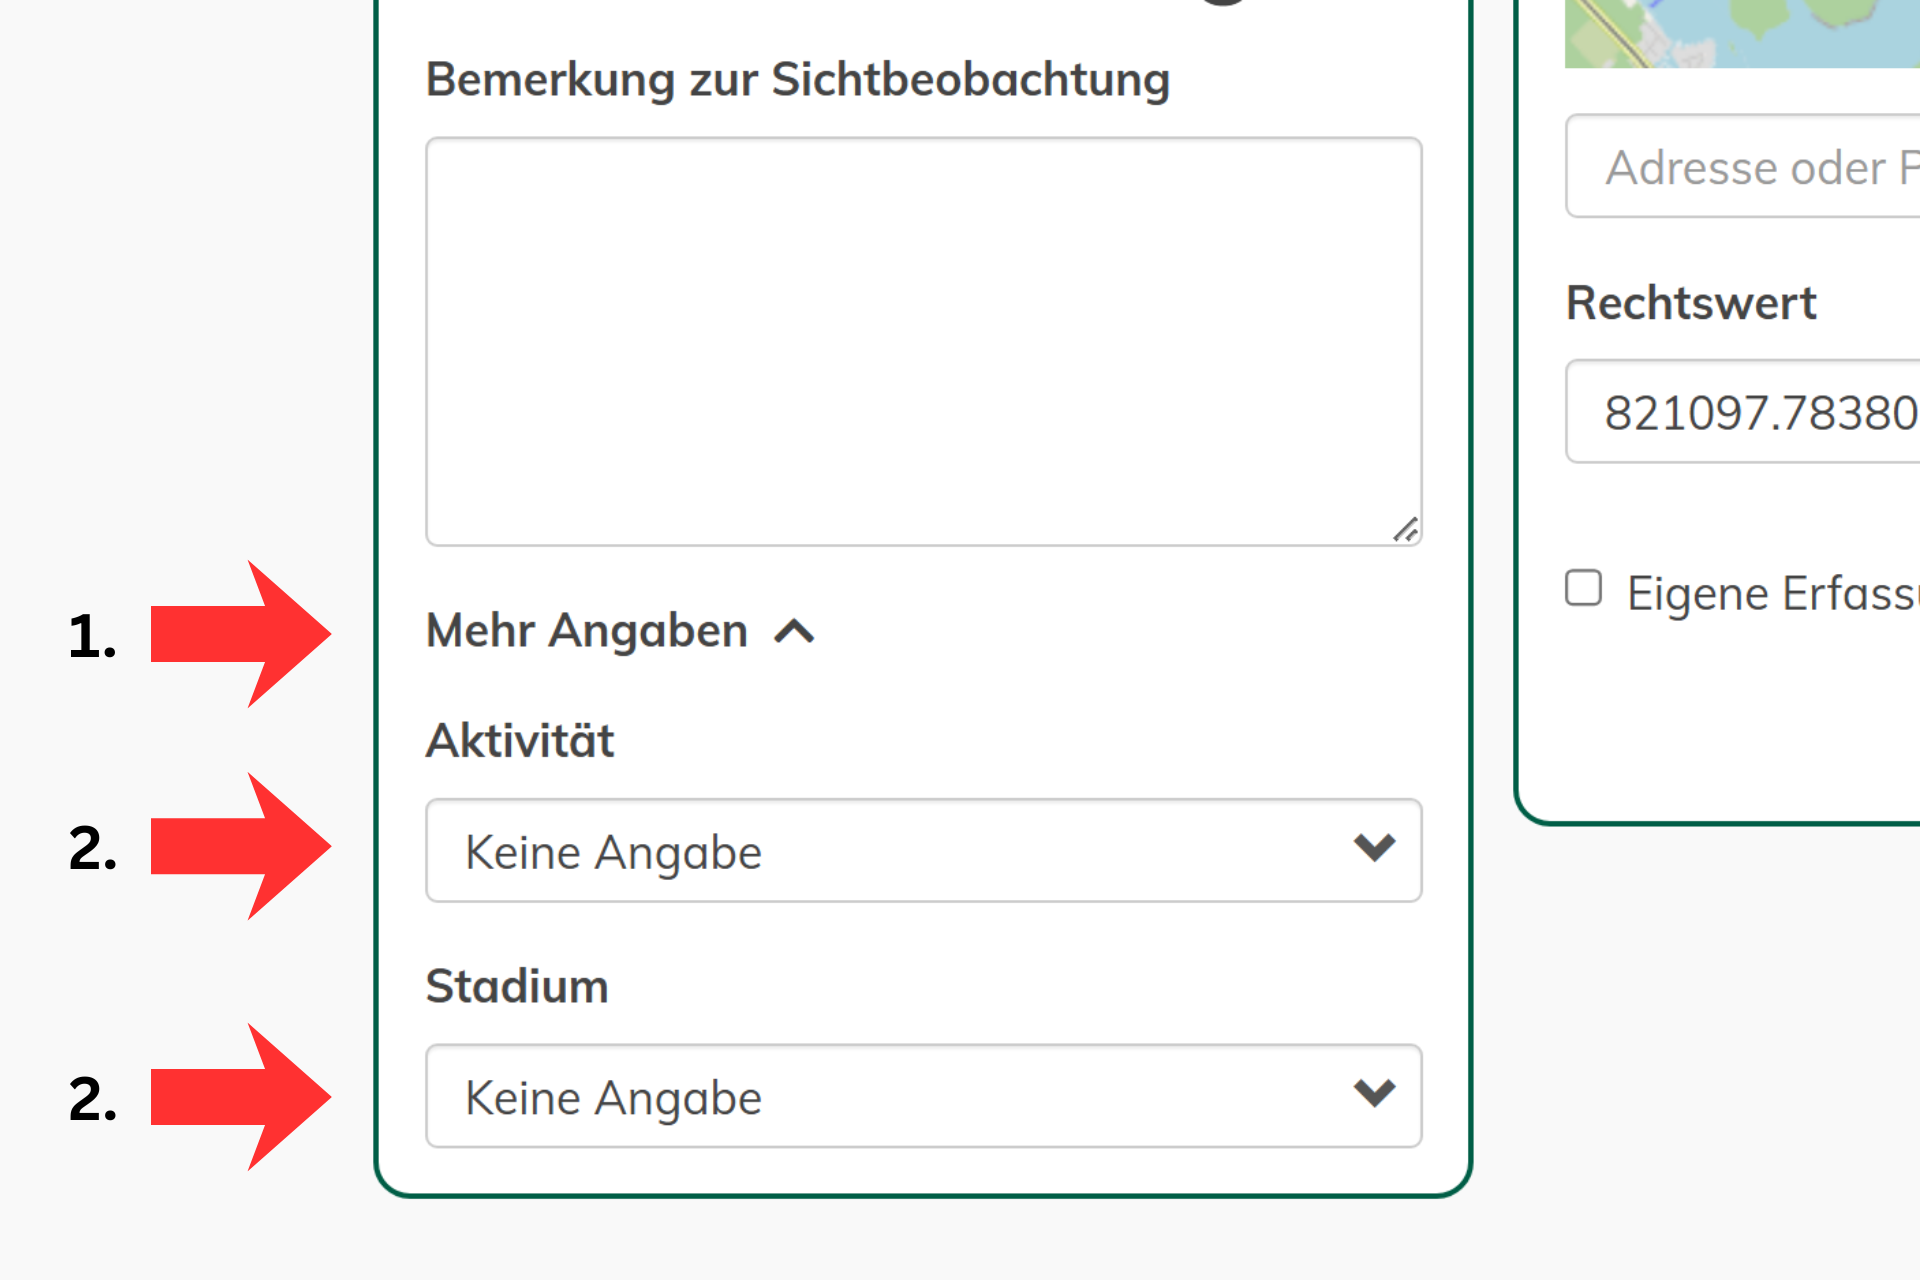Click the Stadium field label
Screen dimensions: 1920x1280
[x=517, y=987]
